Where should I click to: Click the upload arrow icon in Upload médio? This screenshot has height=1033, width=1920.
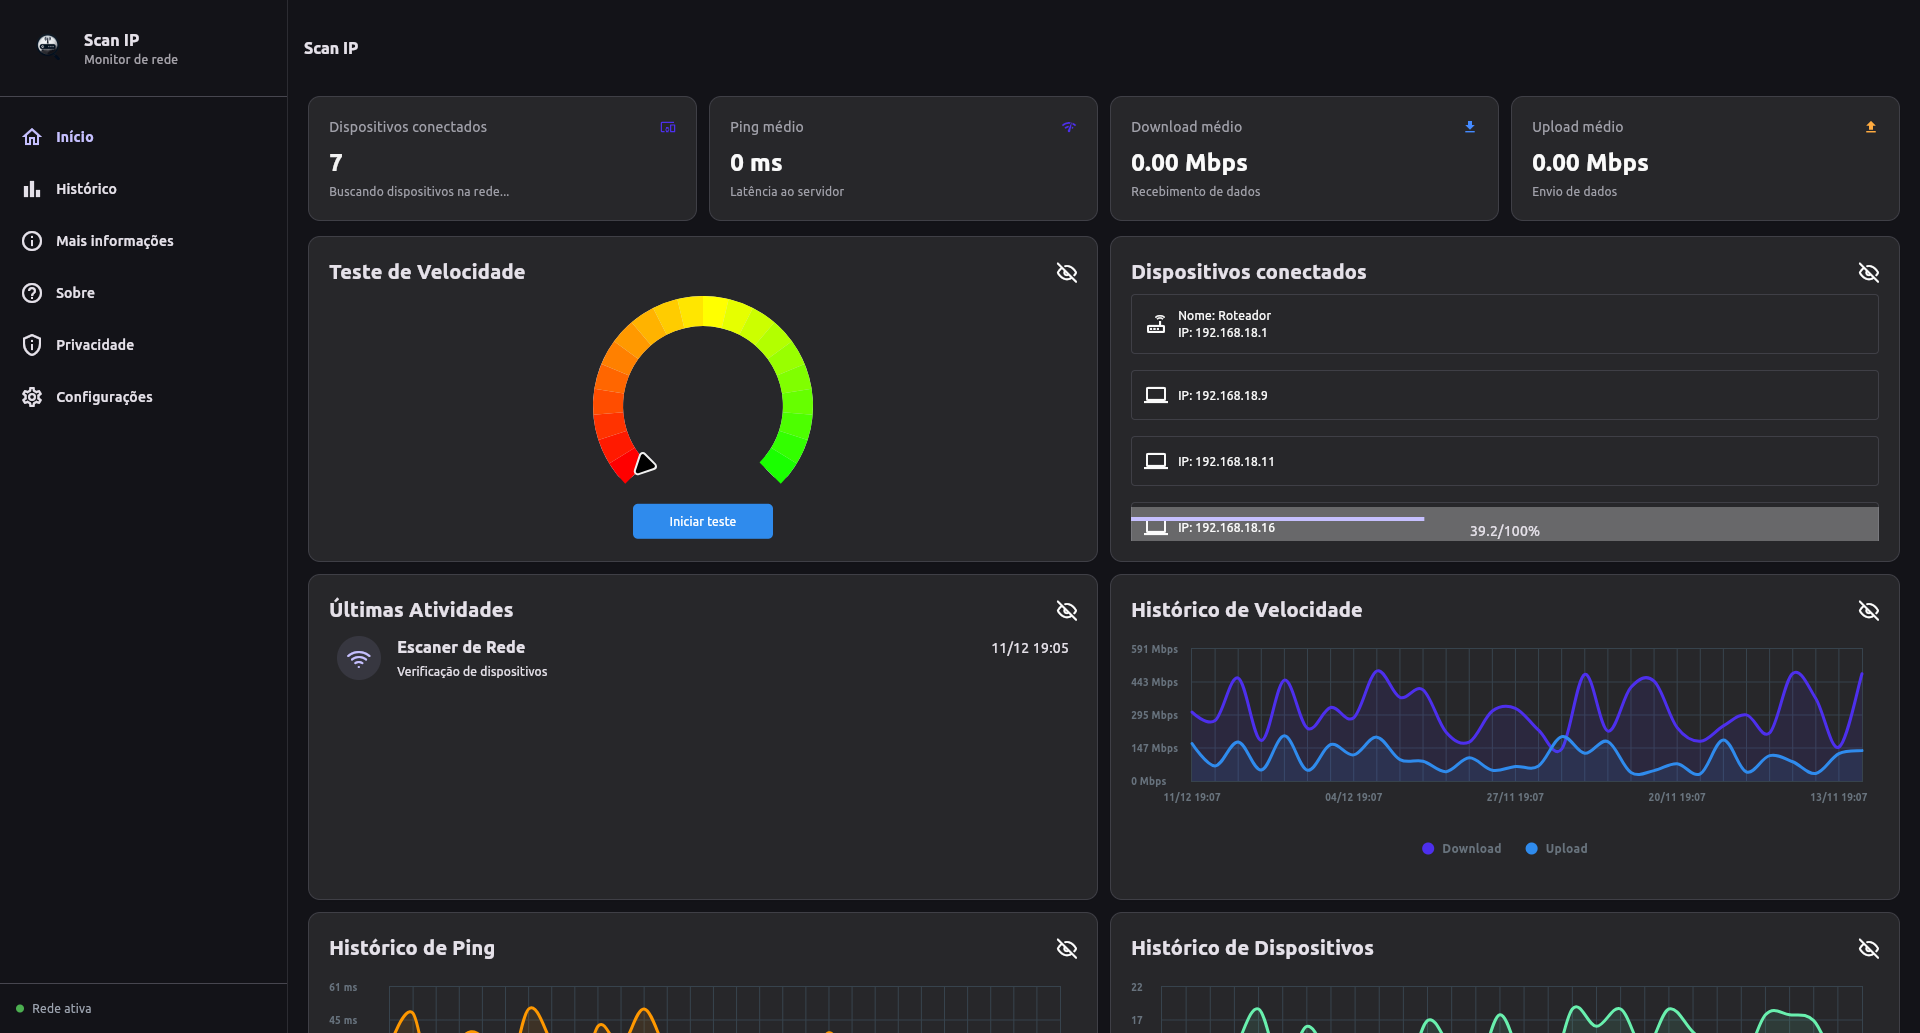point(1871,127)
